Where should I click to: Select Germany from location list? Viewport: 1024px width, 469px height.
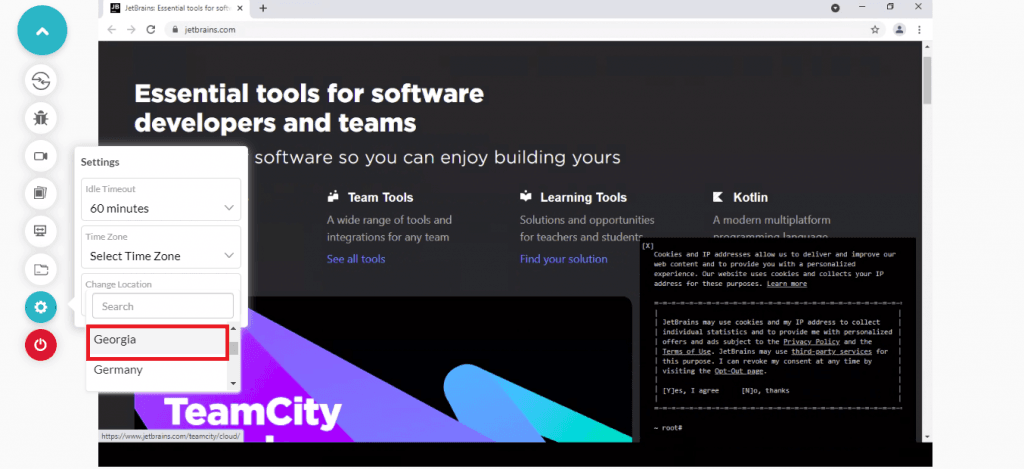coord(157,370)
